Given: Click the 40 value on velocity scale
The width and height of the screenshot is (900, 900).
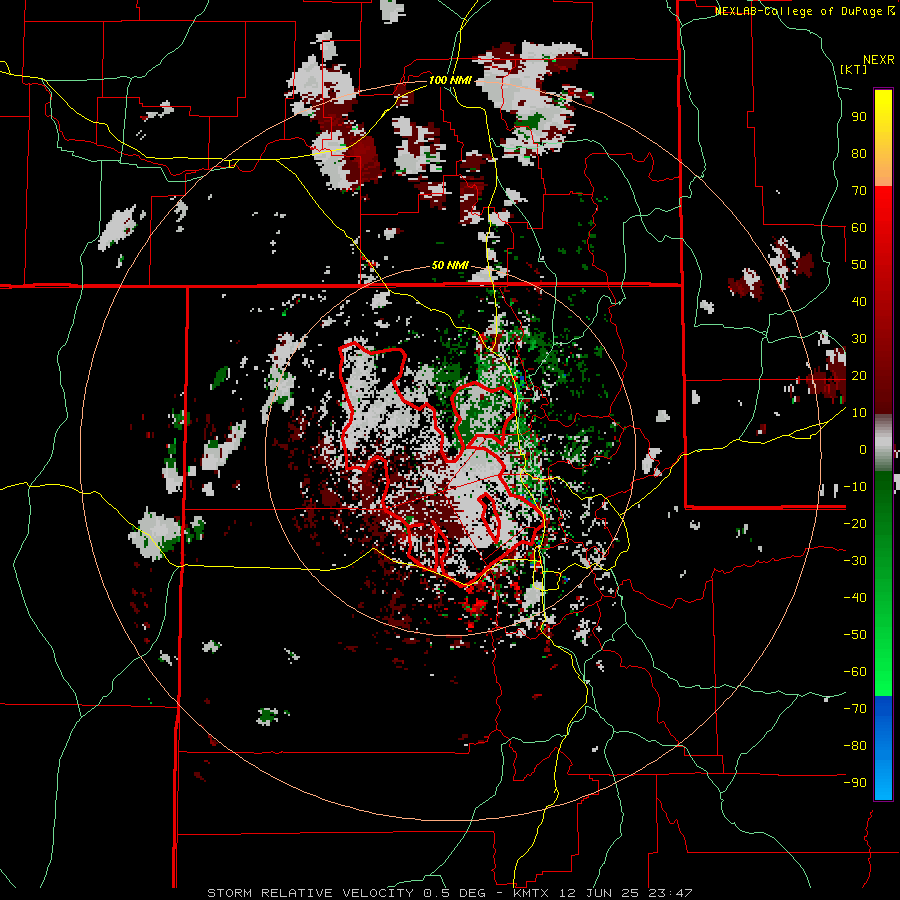Looking at the screenshot, I should pos(859,301).
